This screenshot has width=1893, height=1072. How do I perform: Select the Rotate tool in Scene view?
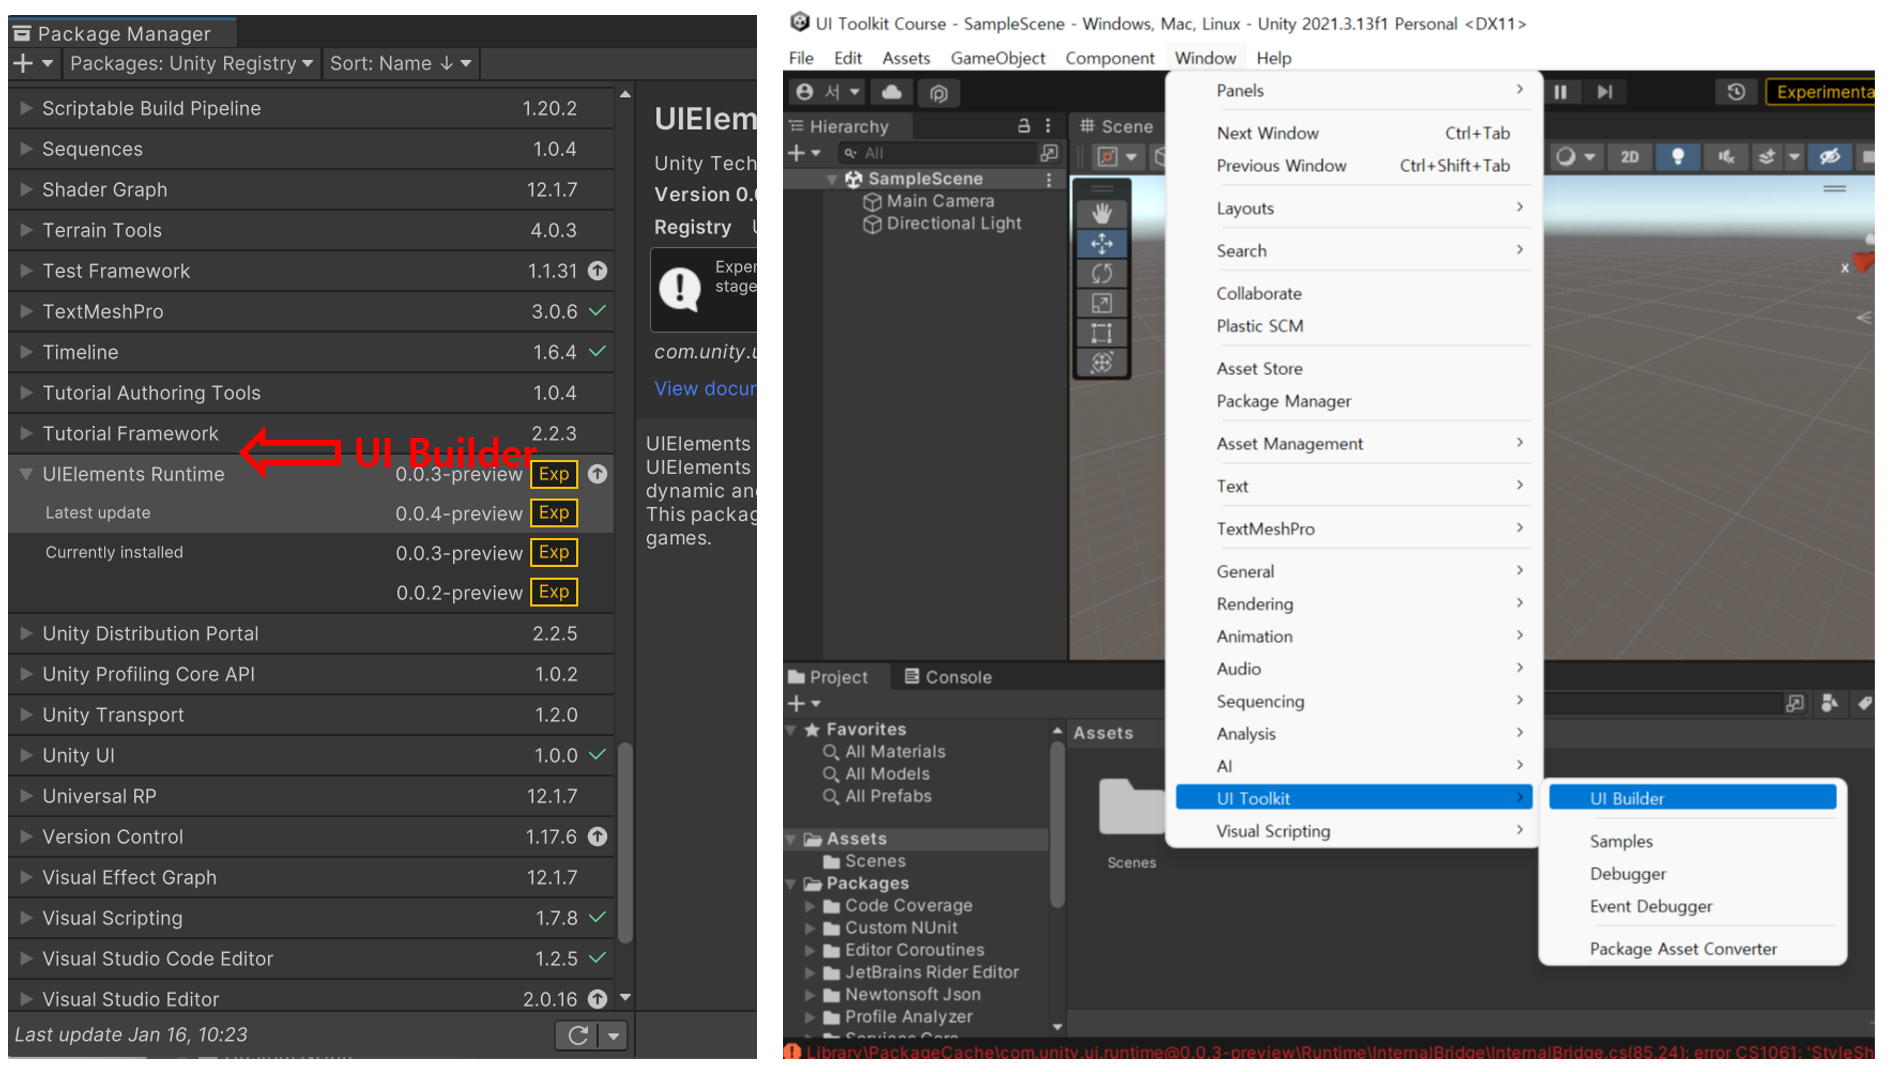[x=1101, y=273]
